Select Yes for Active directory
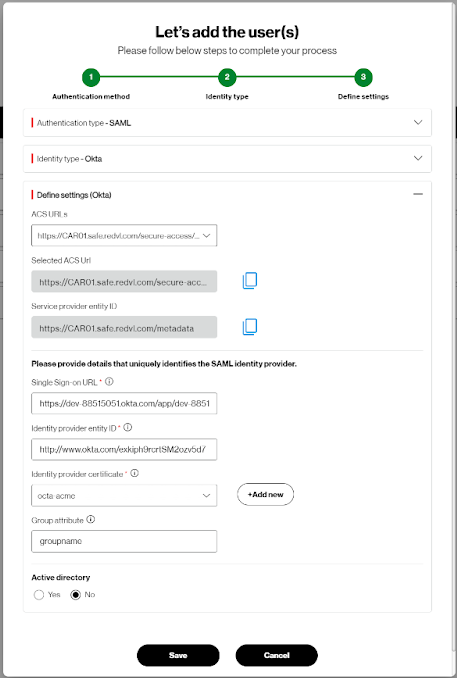This screenshot has height=678, width=457. pyautogui.click(x=39, y=595)
